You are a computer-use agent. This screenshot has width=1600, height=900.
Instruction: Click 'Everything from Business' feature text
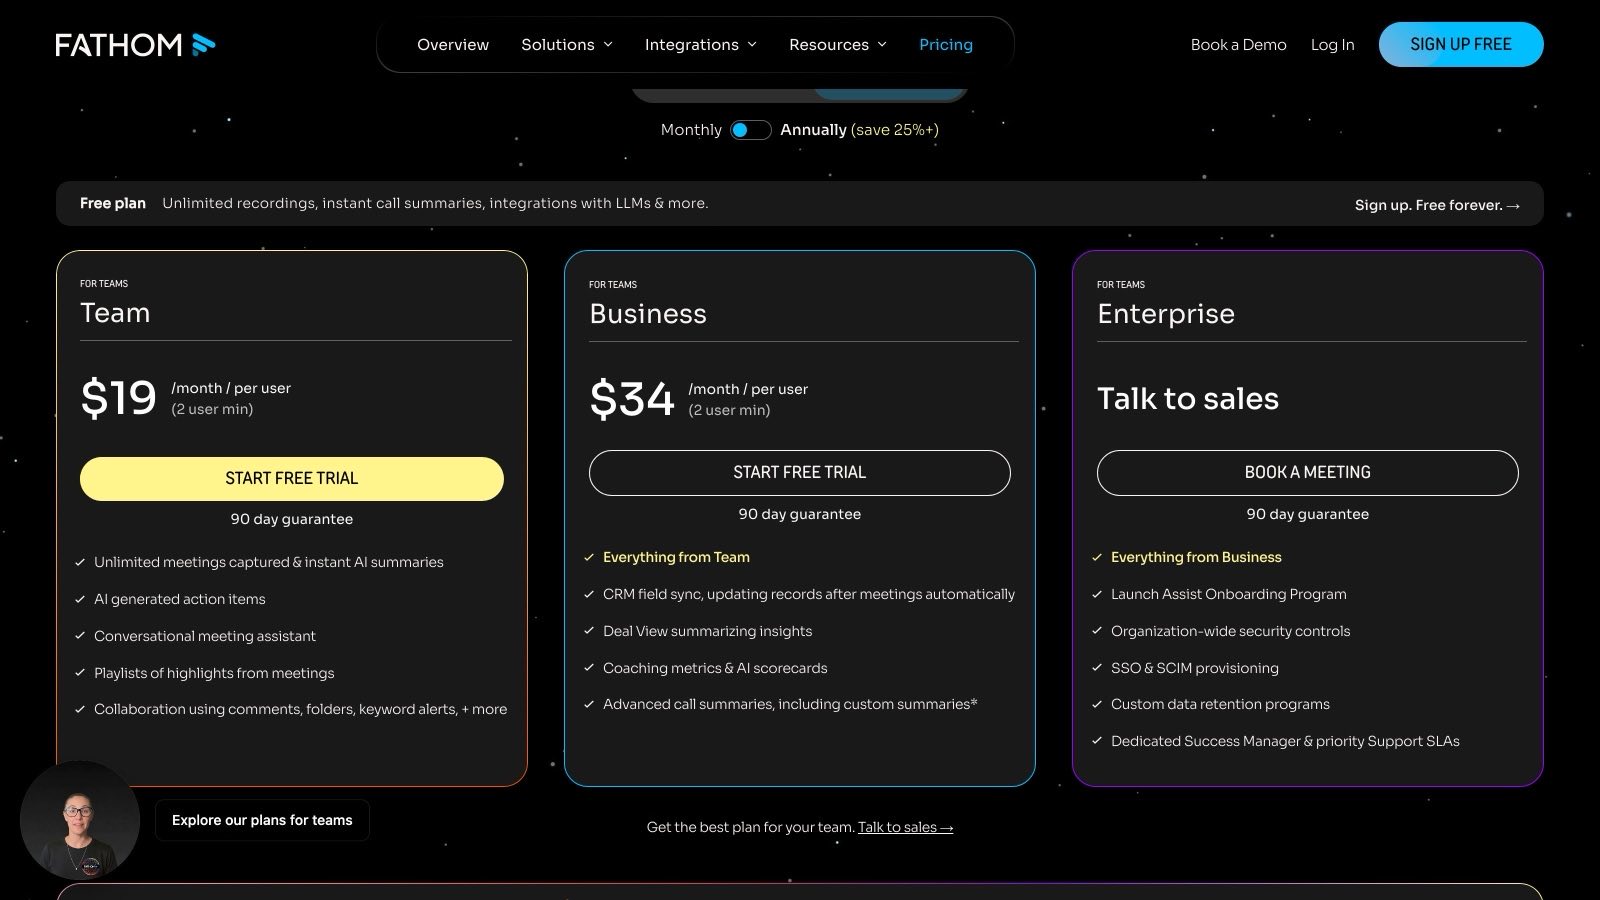pyautogui.click(x=1196, y=557)
